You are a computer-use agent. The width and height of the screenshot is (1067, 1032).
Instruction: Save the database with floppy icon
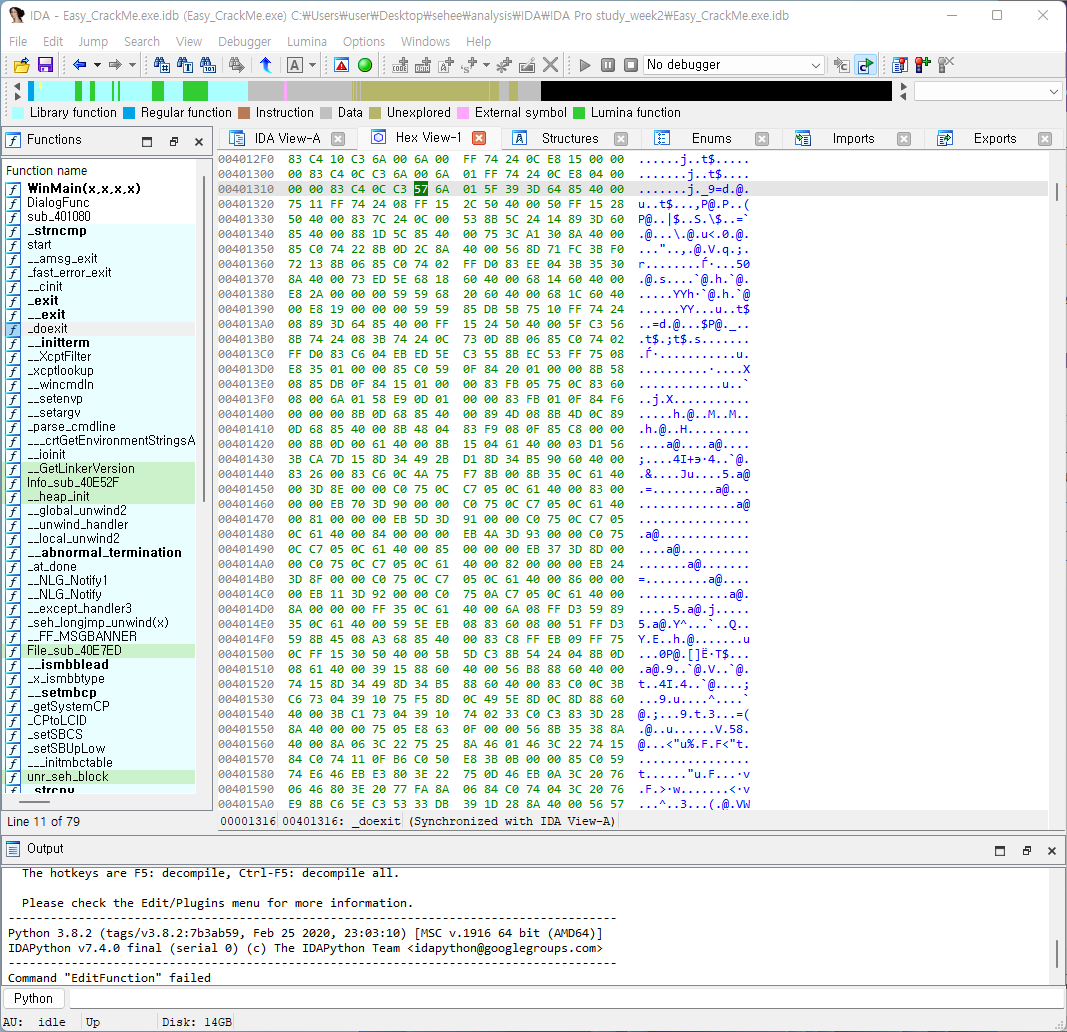(x=45, y=65)
